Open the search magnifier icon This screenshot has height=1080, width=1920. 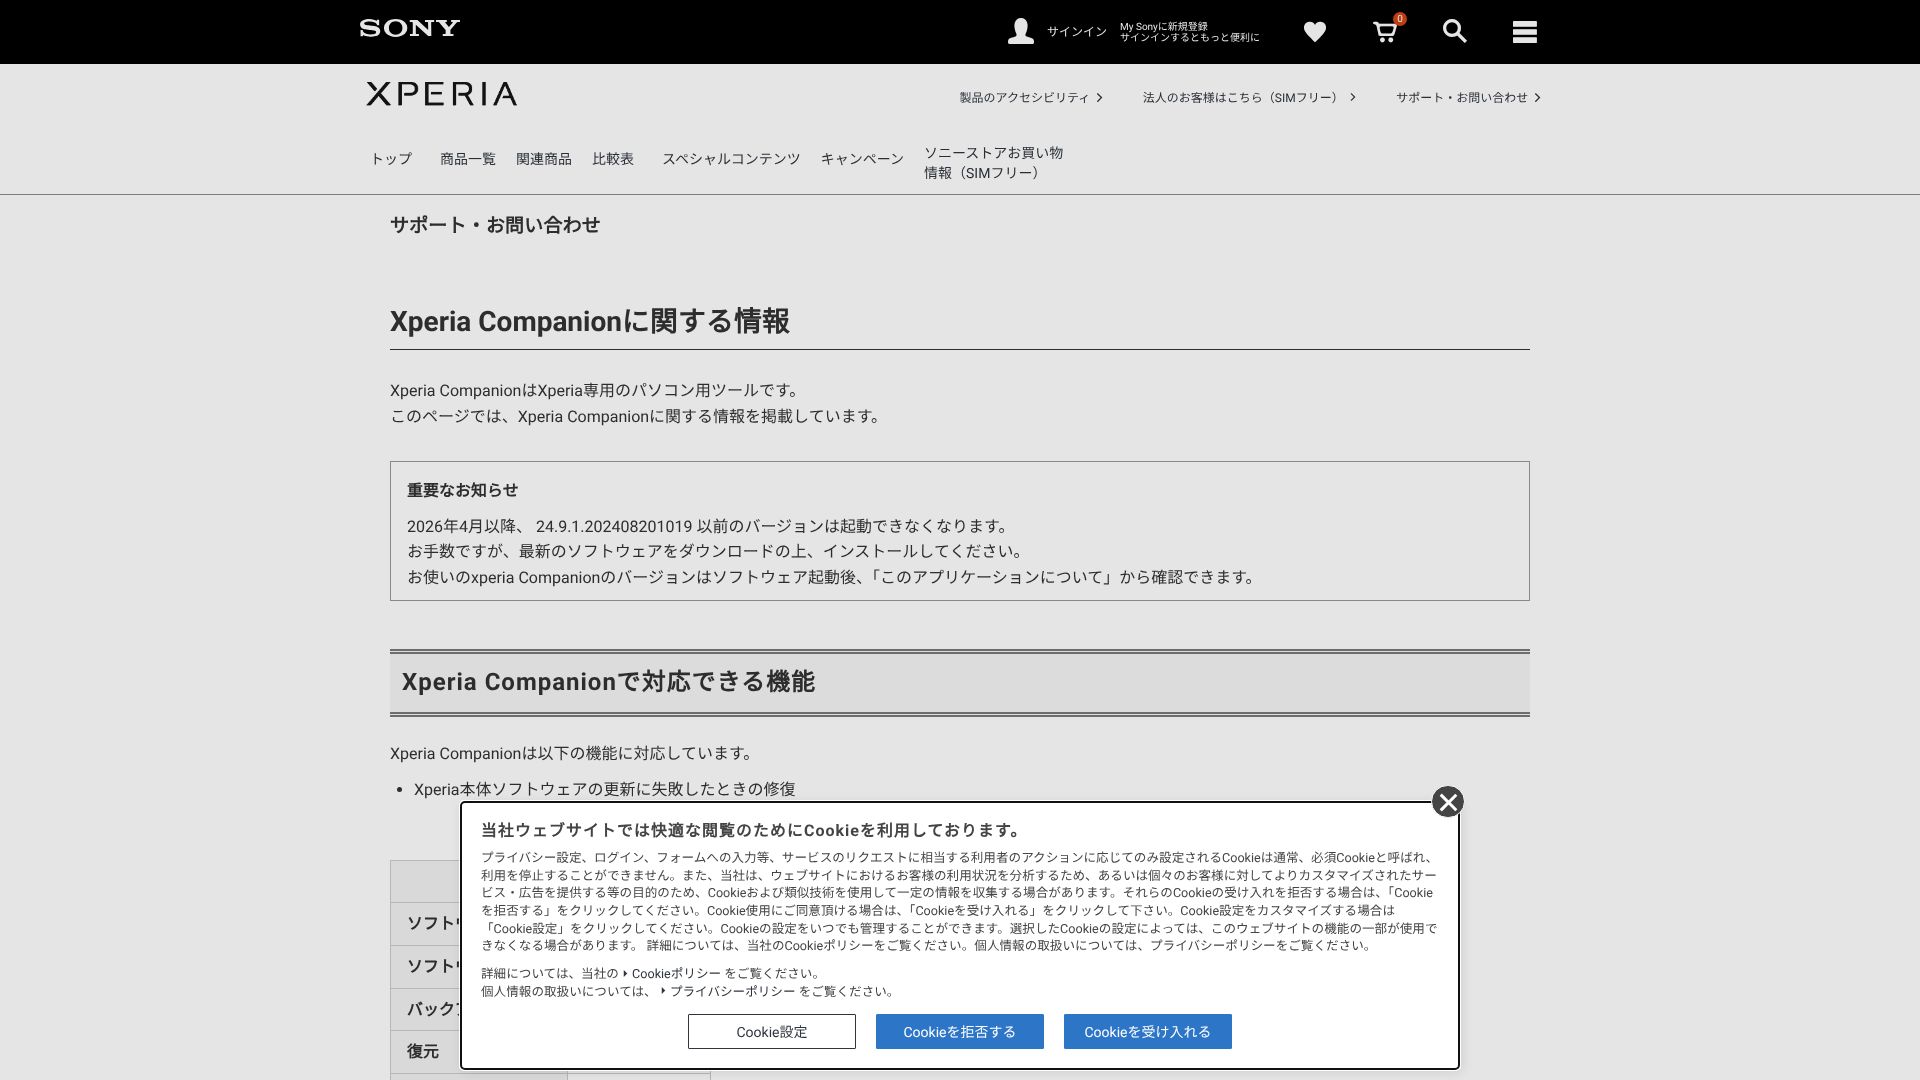1454,32
